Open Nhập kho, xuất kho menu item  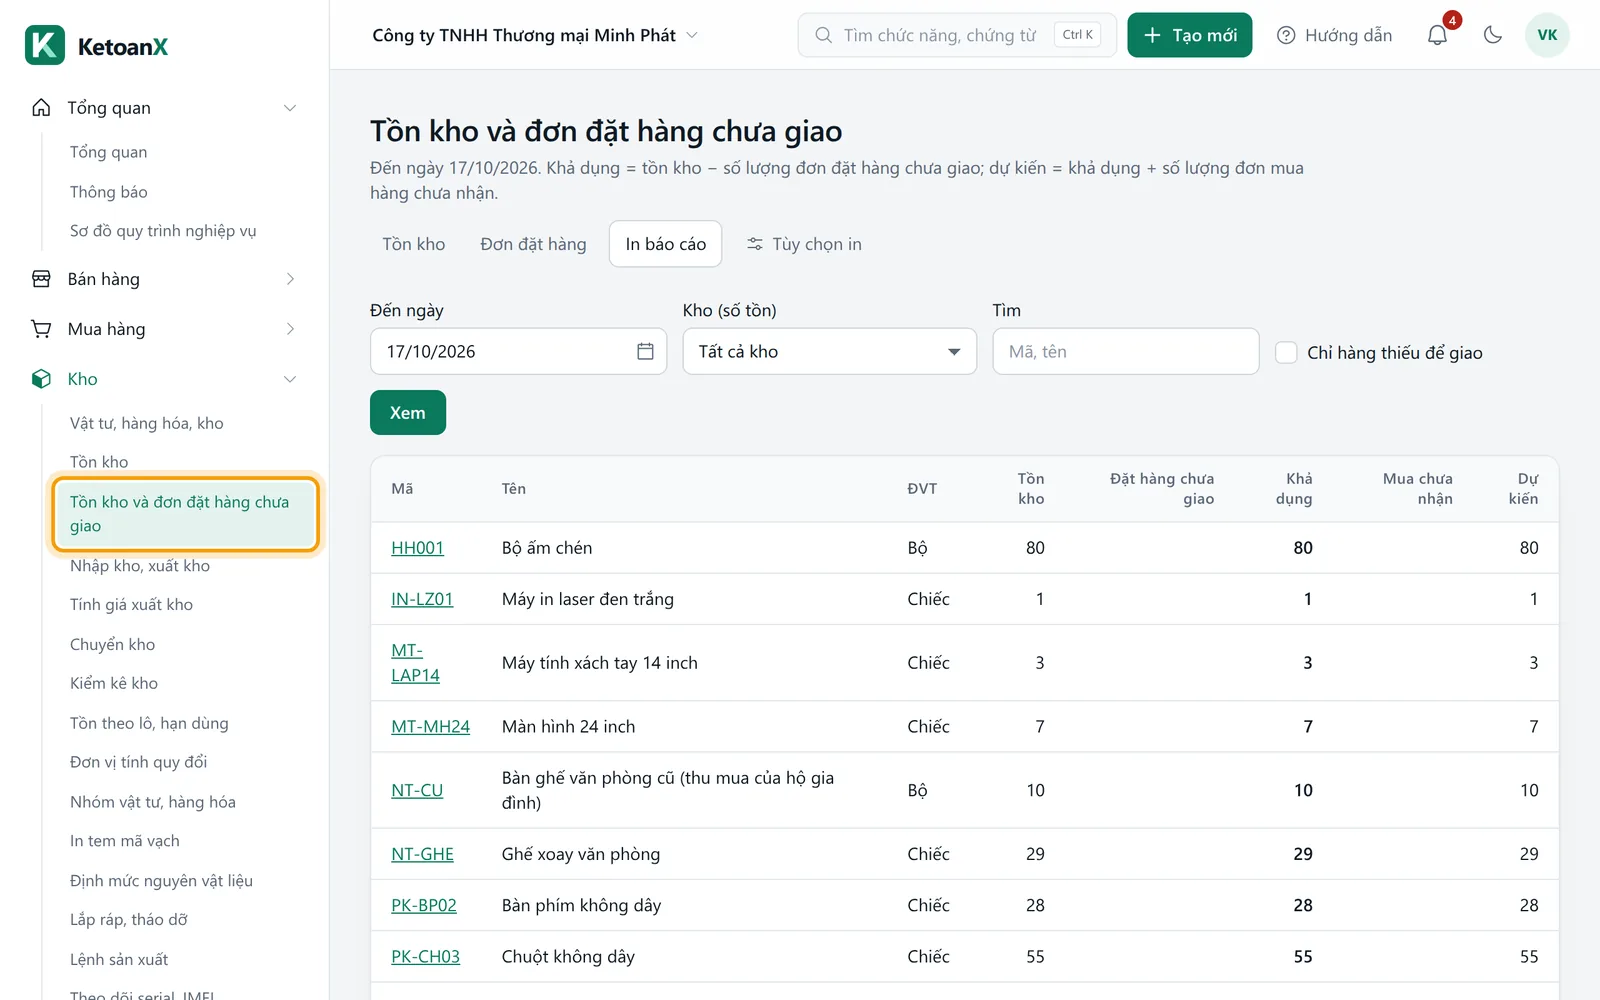[x=140, y=566]
